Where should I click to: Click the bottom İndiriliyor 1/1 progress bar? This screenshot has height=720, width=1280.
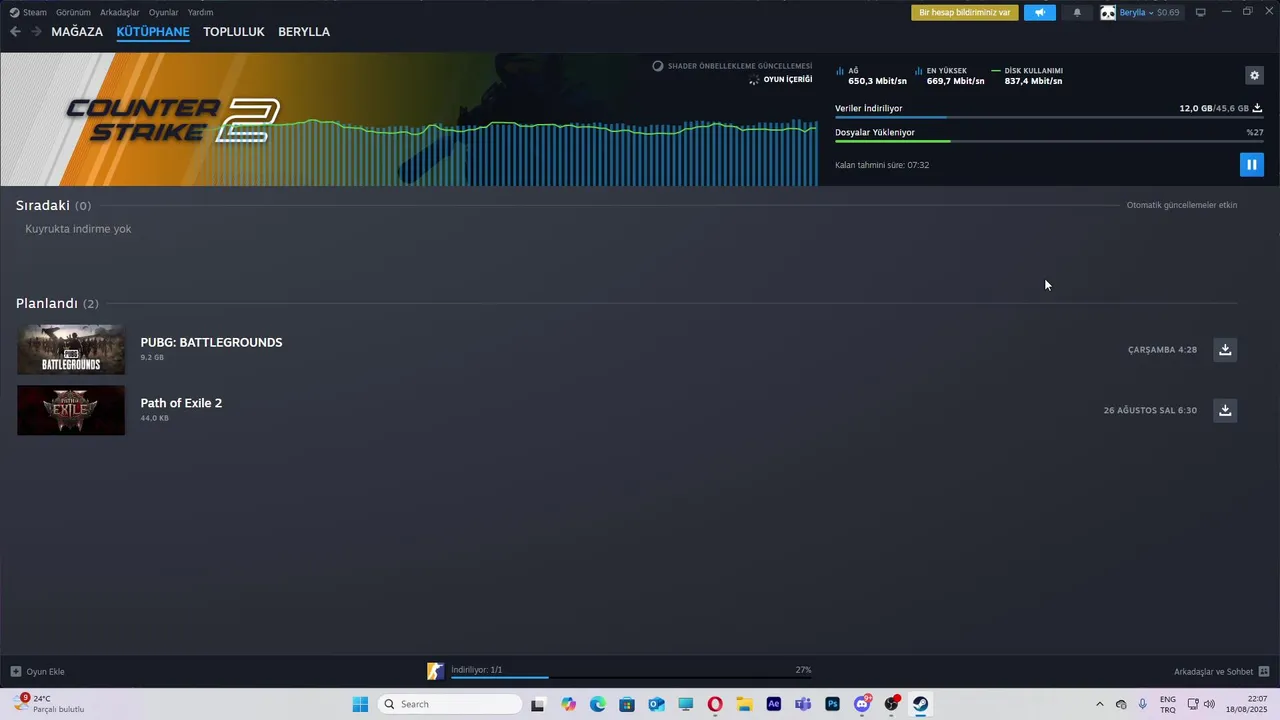pos(631,677)
